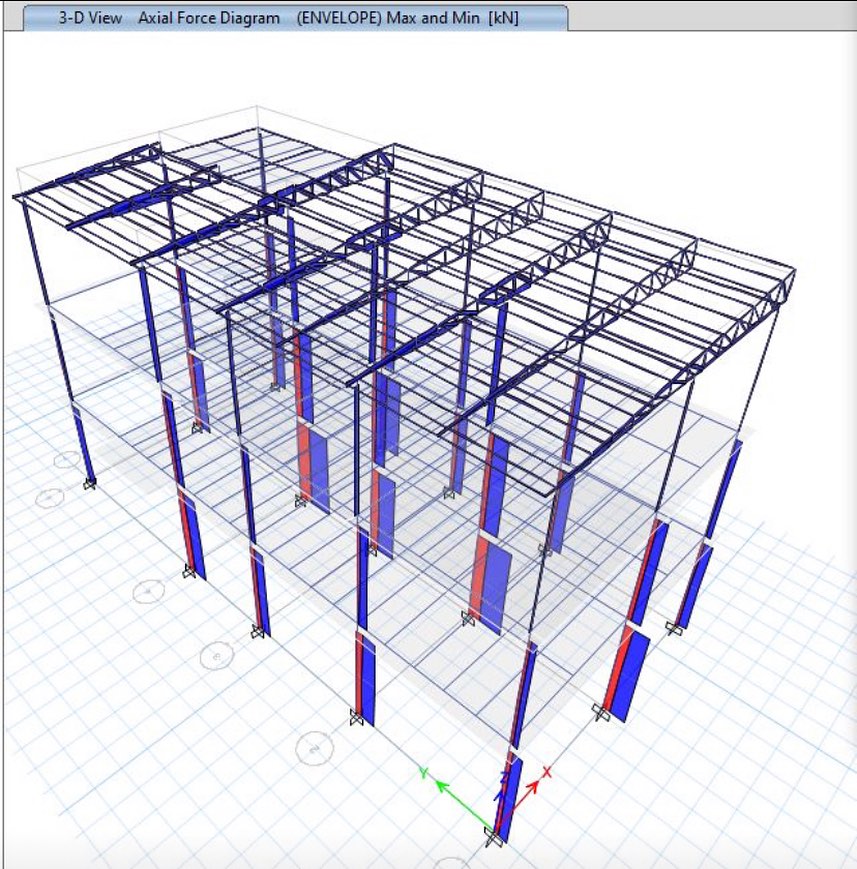The height and width of the screenshot is (869, 857).
Task: Click the upper storey of the rightmost column
Action: pos(722,490)
